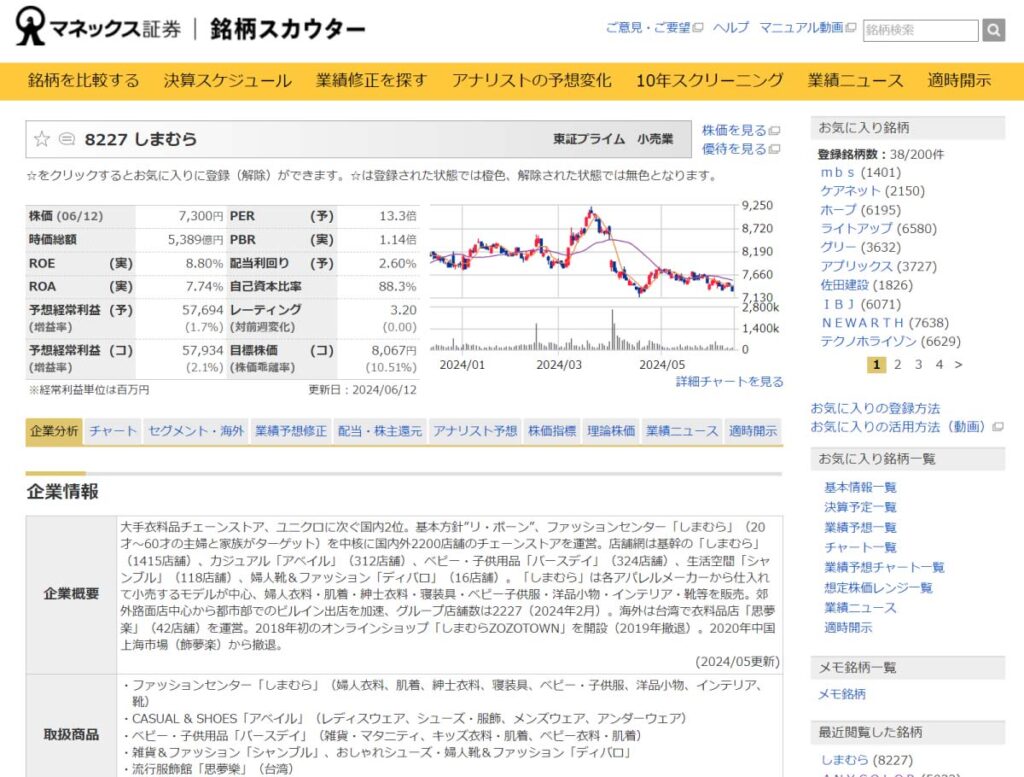The width and height of the screenshot is (1024, 777).
Task: Select current favorites page 1
Action: [876, 365]
